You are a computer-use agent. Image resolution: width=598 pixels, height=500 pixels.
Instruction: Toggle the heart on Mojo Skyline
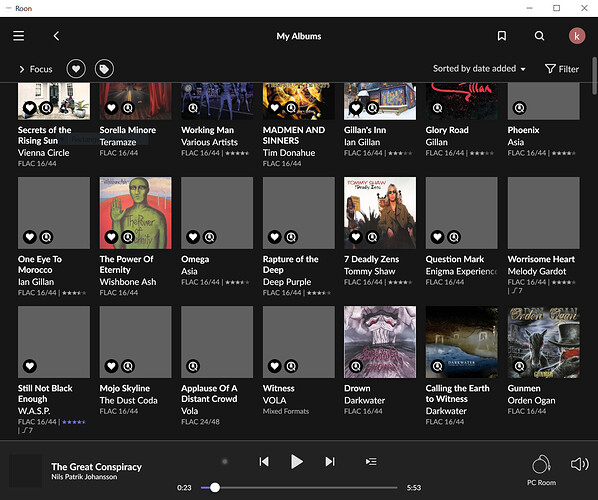point(111,366)
